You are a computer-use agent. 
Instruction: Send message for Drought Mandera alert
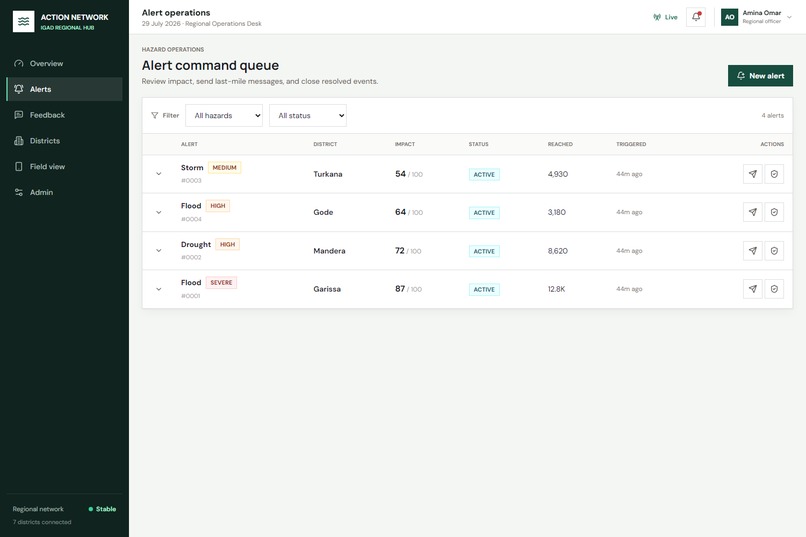(x=753, y=251)
